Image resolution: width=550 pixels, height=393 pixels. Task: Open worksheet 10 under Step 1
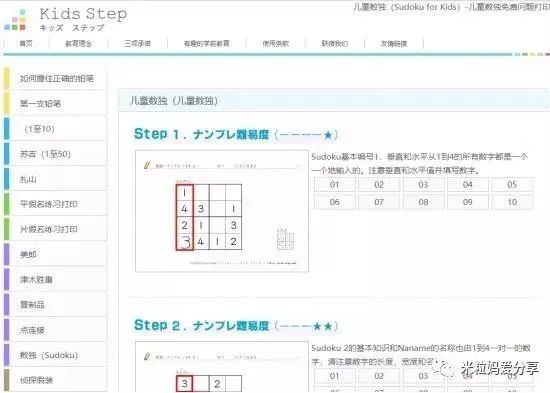[x=512, y=202]
